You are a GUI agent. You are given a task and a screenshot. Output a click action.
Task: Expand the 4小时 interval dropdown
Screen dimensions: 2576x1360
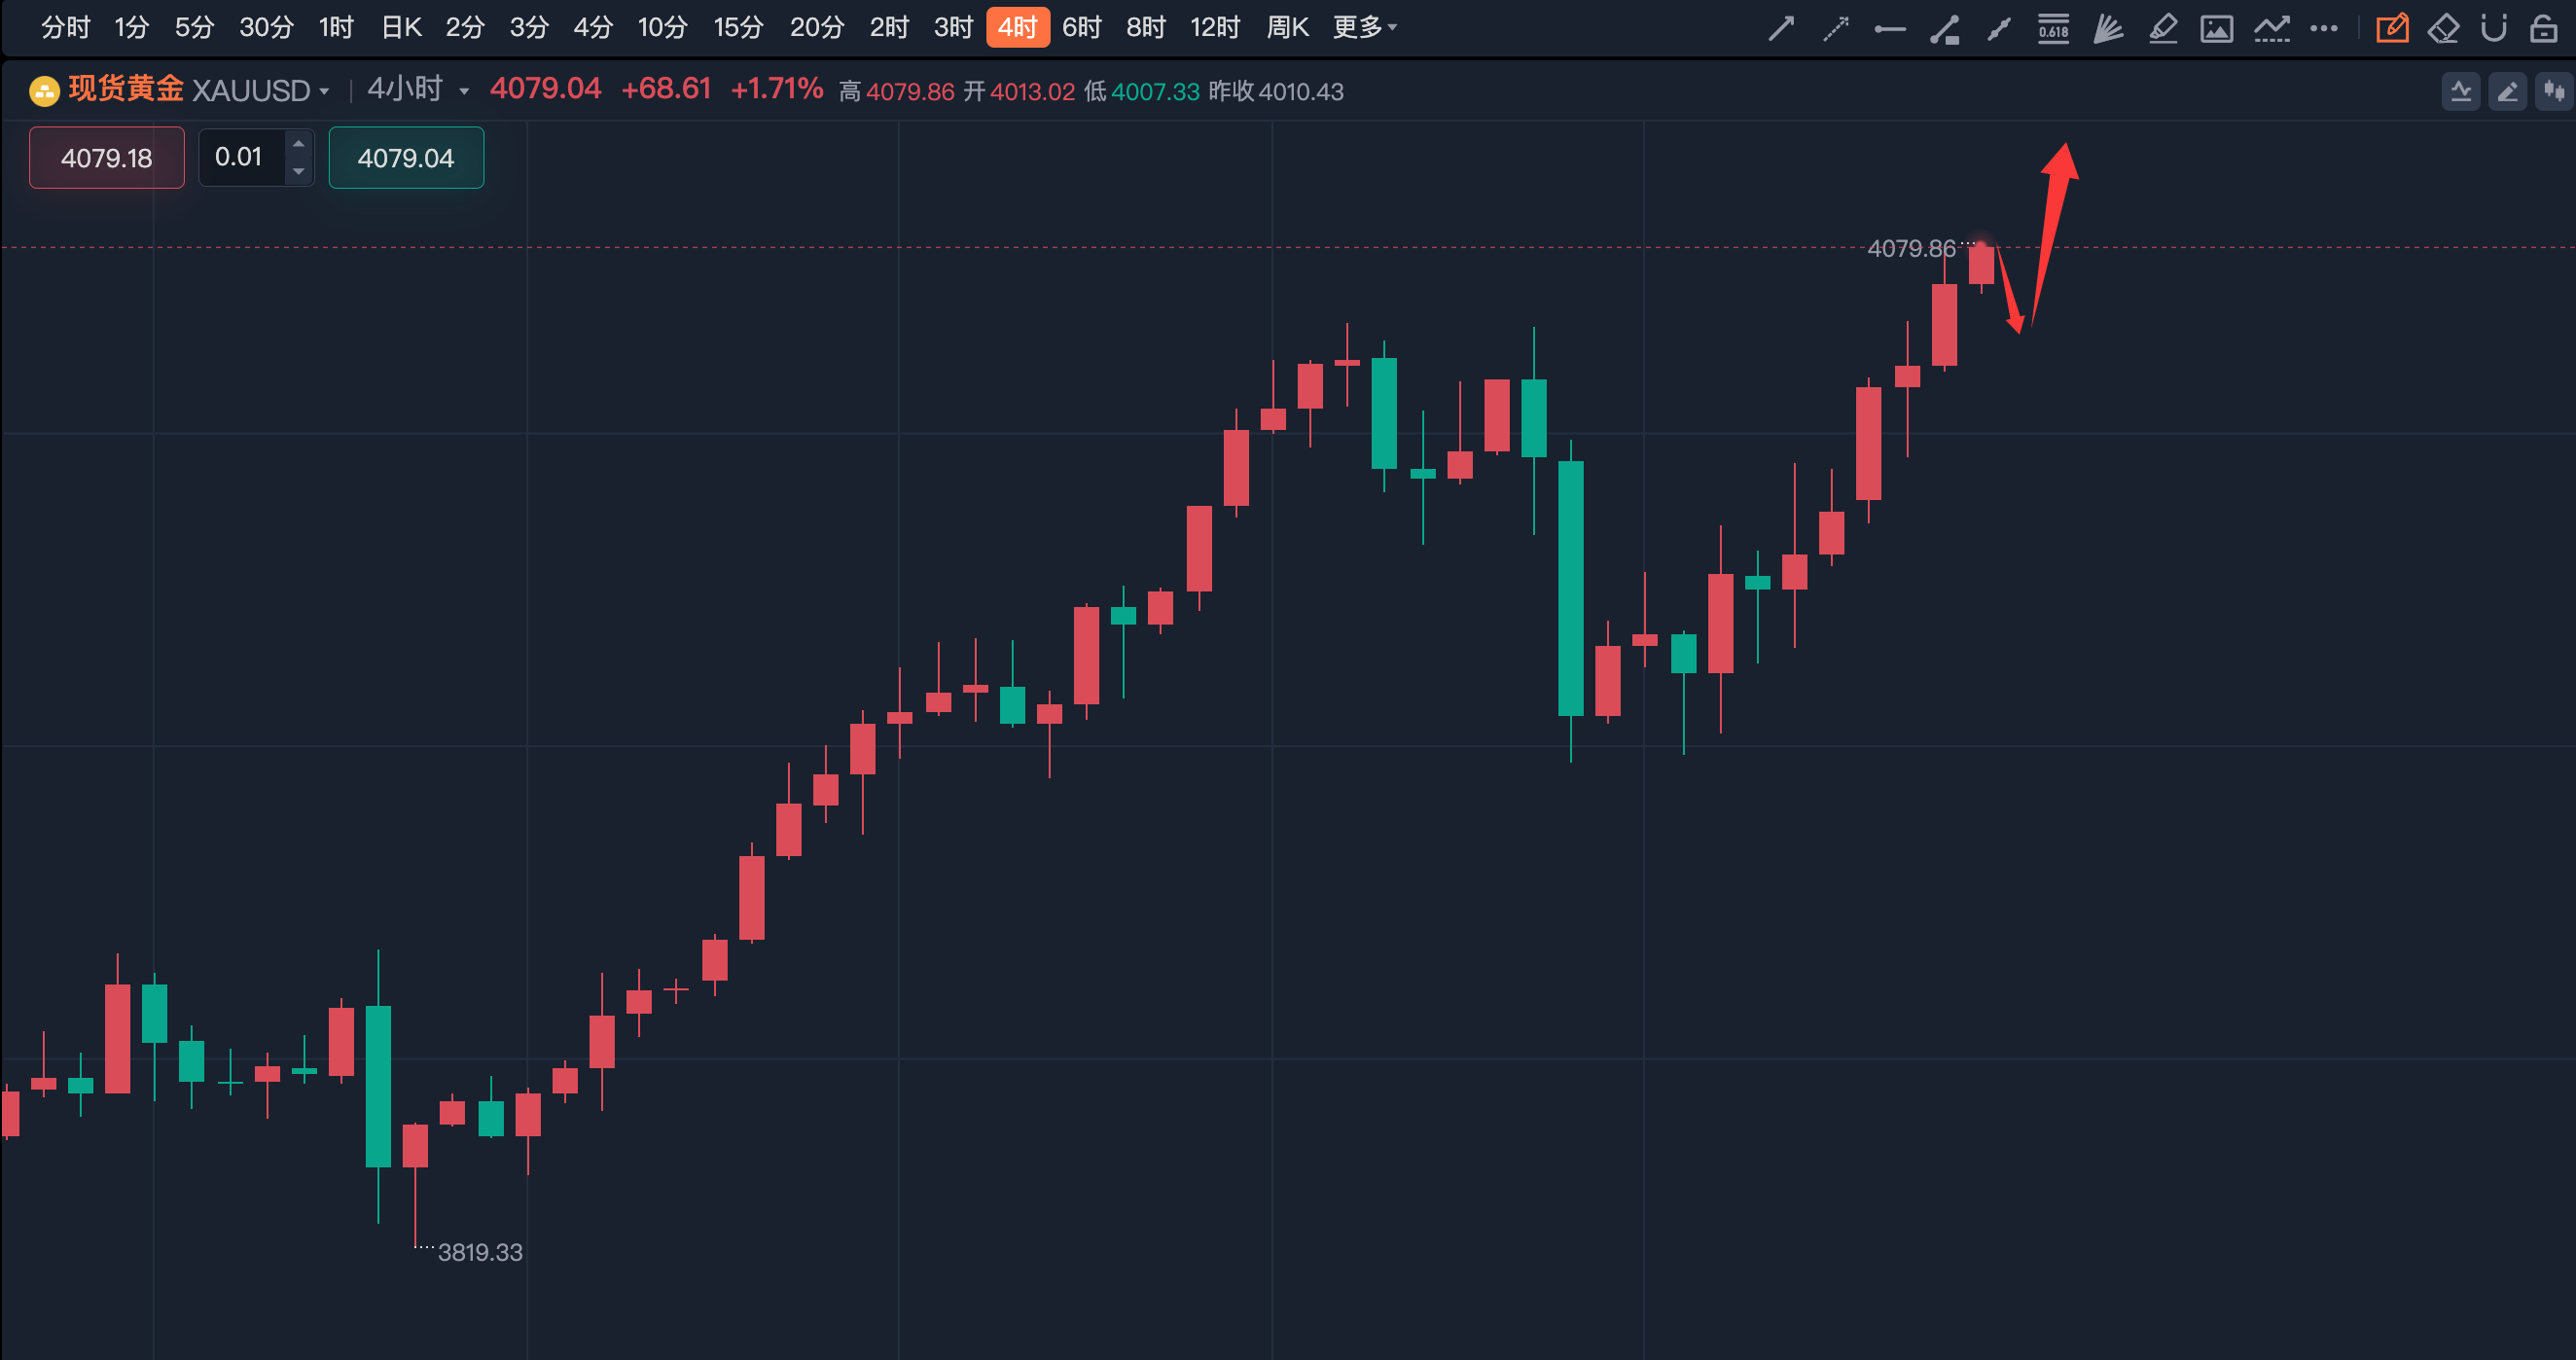(463, 91)
